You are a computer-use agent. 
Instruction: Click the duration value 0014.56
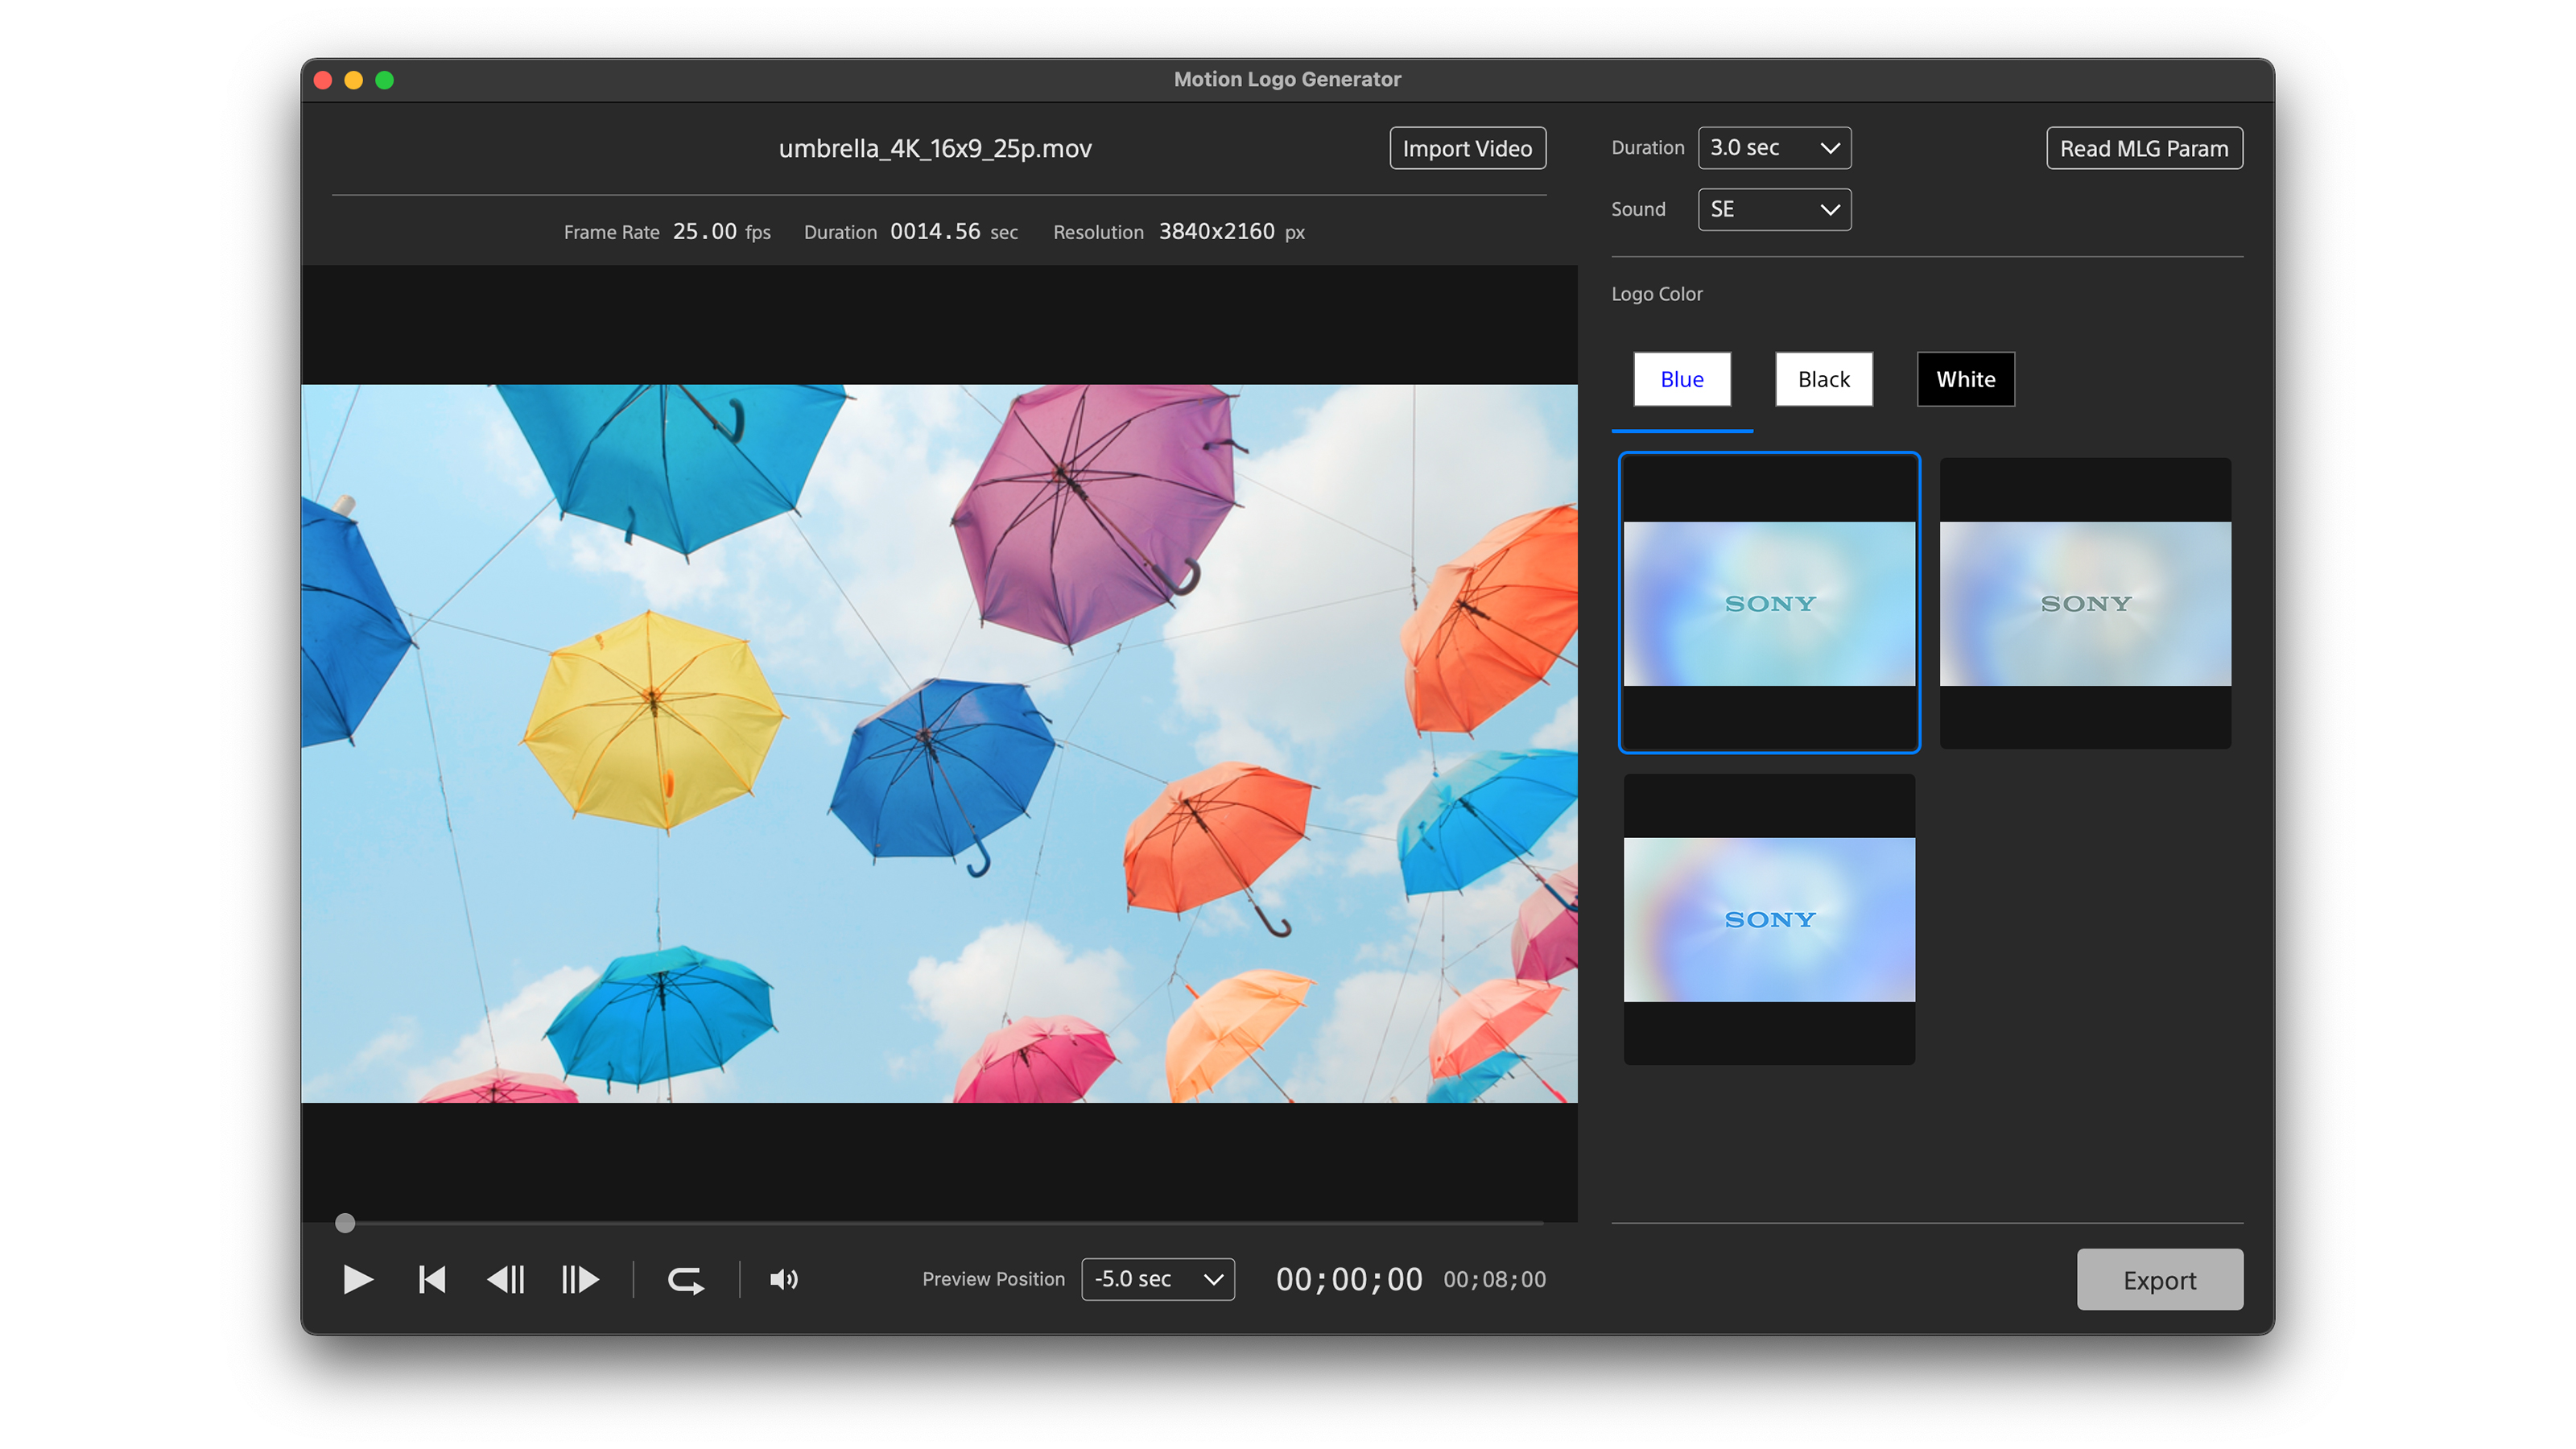click(935, 231)
